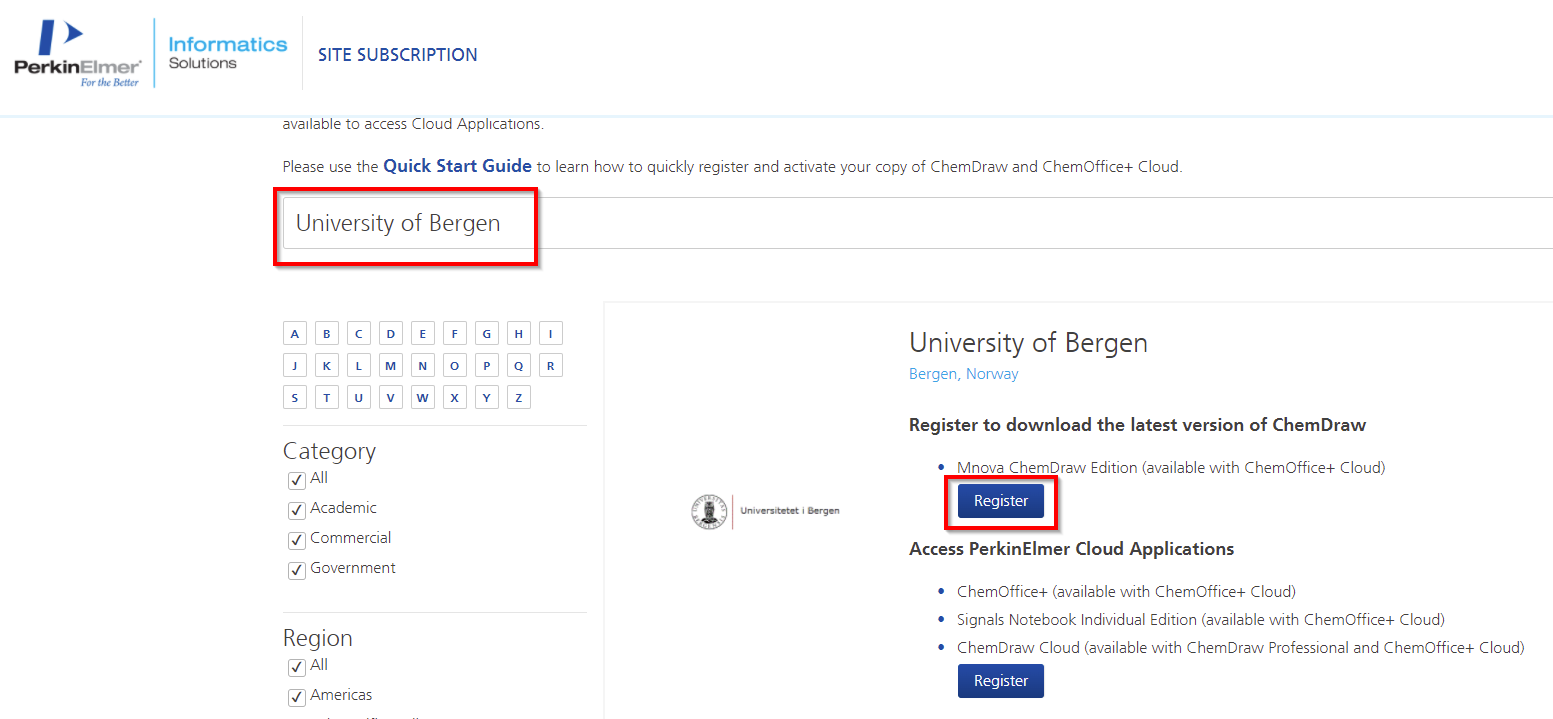1553x719 pixels.
Task: Filter institutions by letter A
Action: [x=294, y=334]
